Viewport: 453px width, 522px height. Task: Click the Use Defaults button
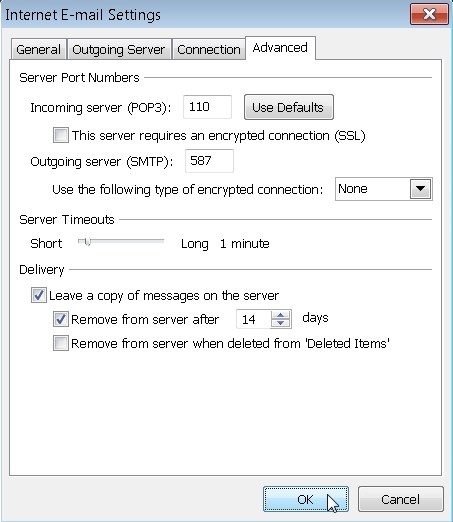289,107
